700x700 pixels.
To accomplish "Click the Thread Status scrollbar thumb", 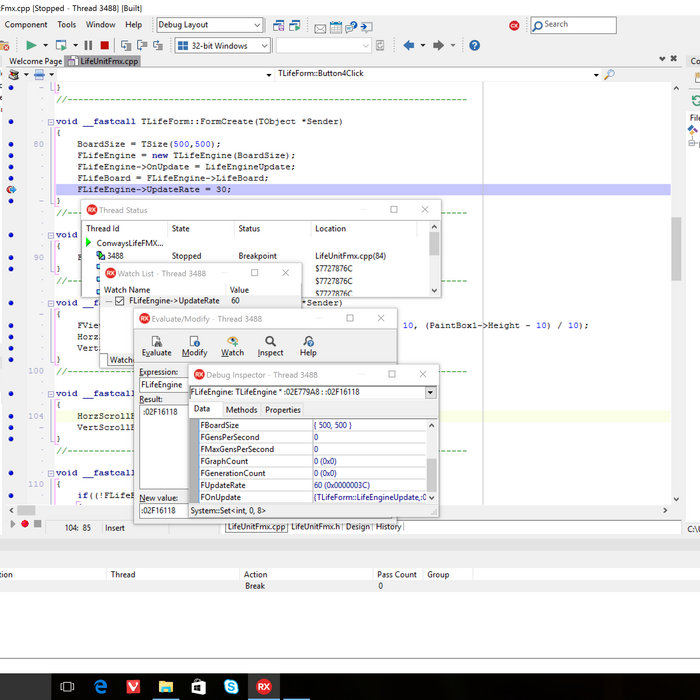I will [434, 244].
